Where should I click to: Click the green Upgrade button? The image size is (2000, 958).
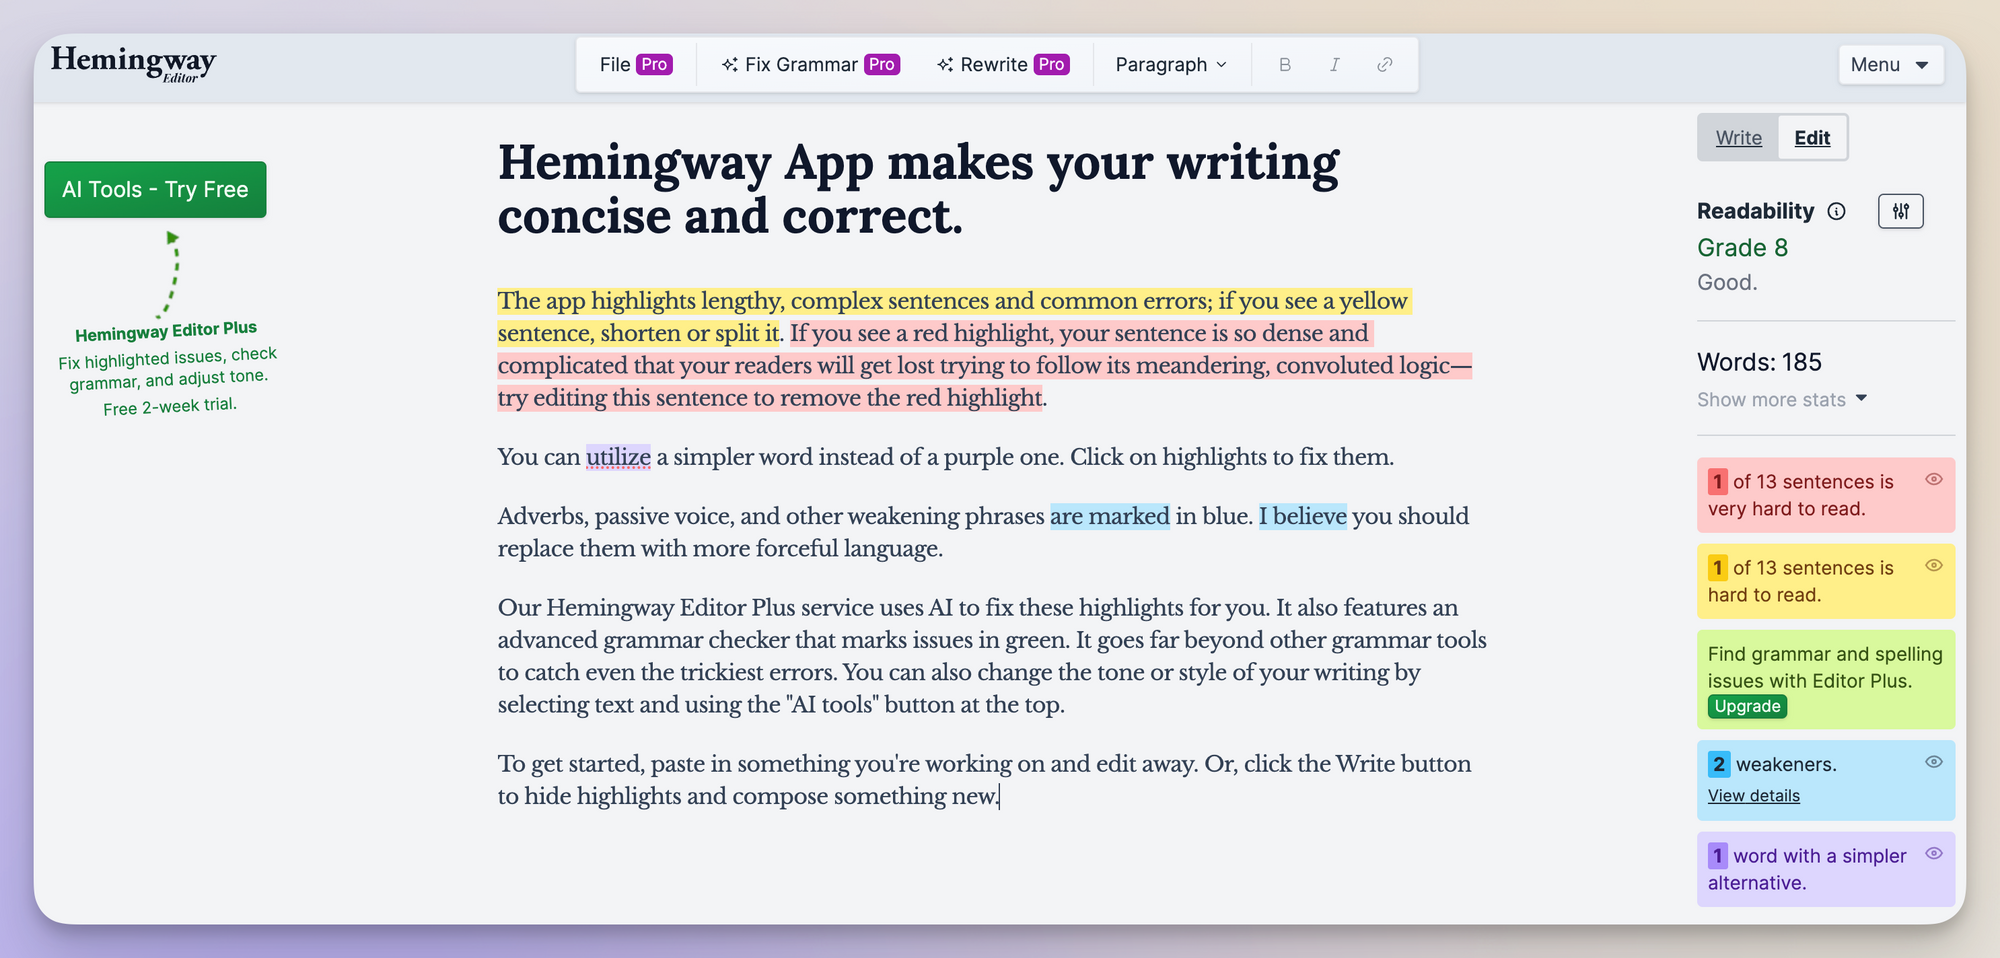pos(1747,706)
